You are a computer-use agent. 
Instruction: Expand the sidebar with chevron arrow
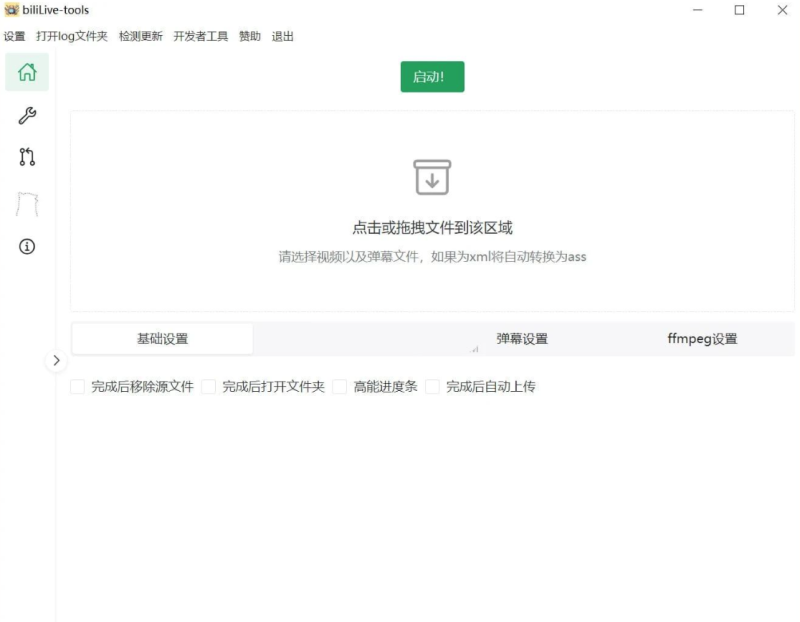[56, 361]
